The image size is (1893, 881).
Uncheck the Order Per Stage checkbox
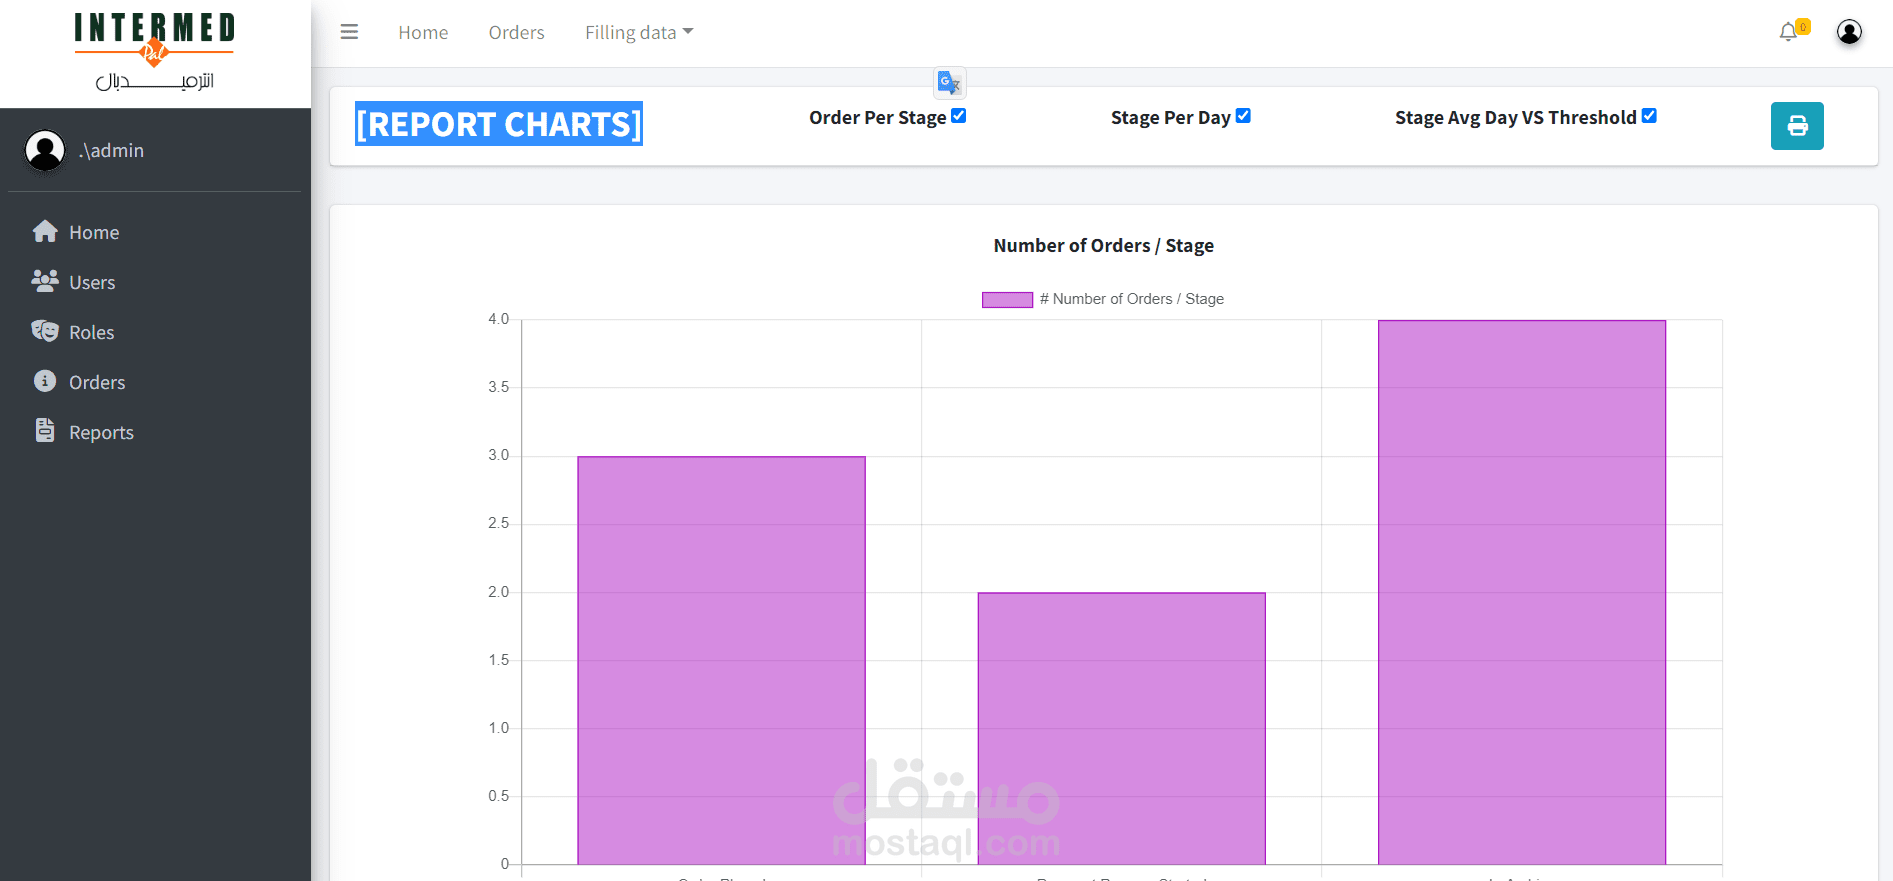click(959, 116)
